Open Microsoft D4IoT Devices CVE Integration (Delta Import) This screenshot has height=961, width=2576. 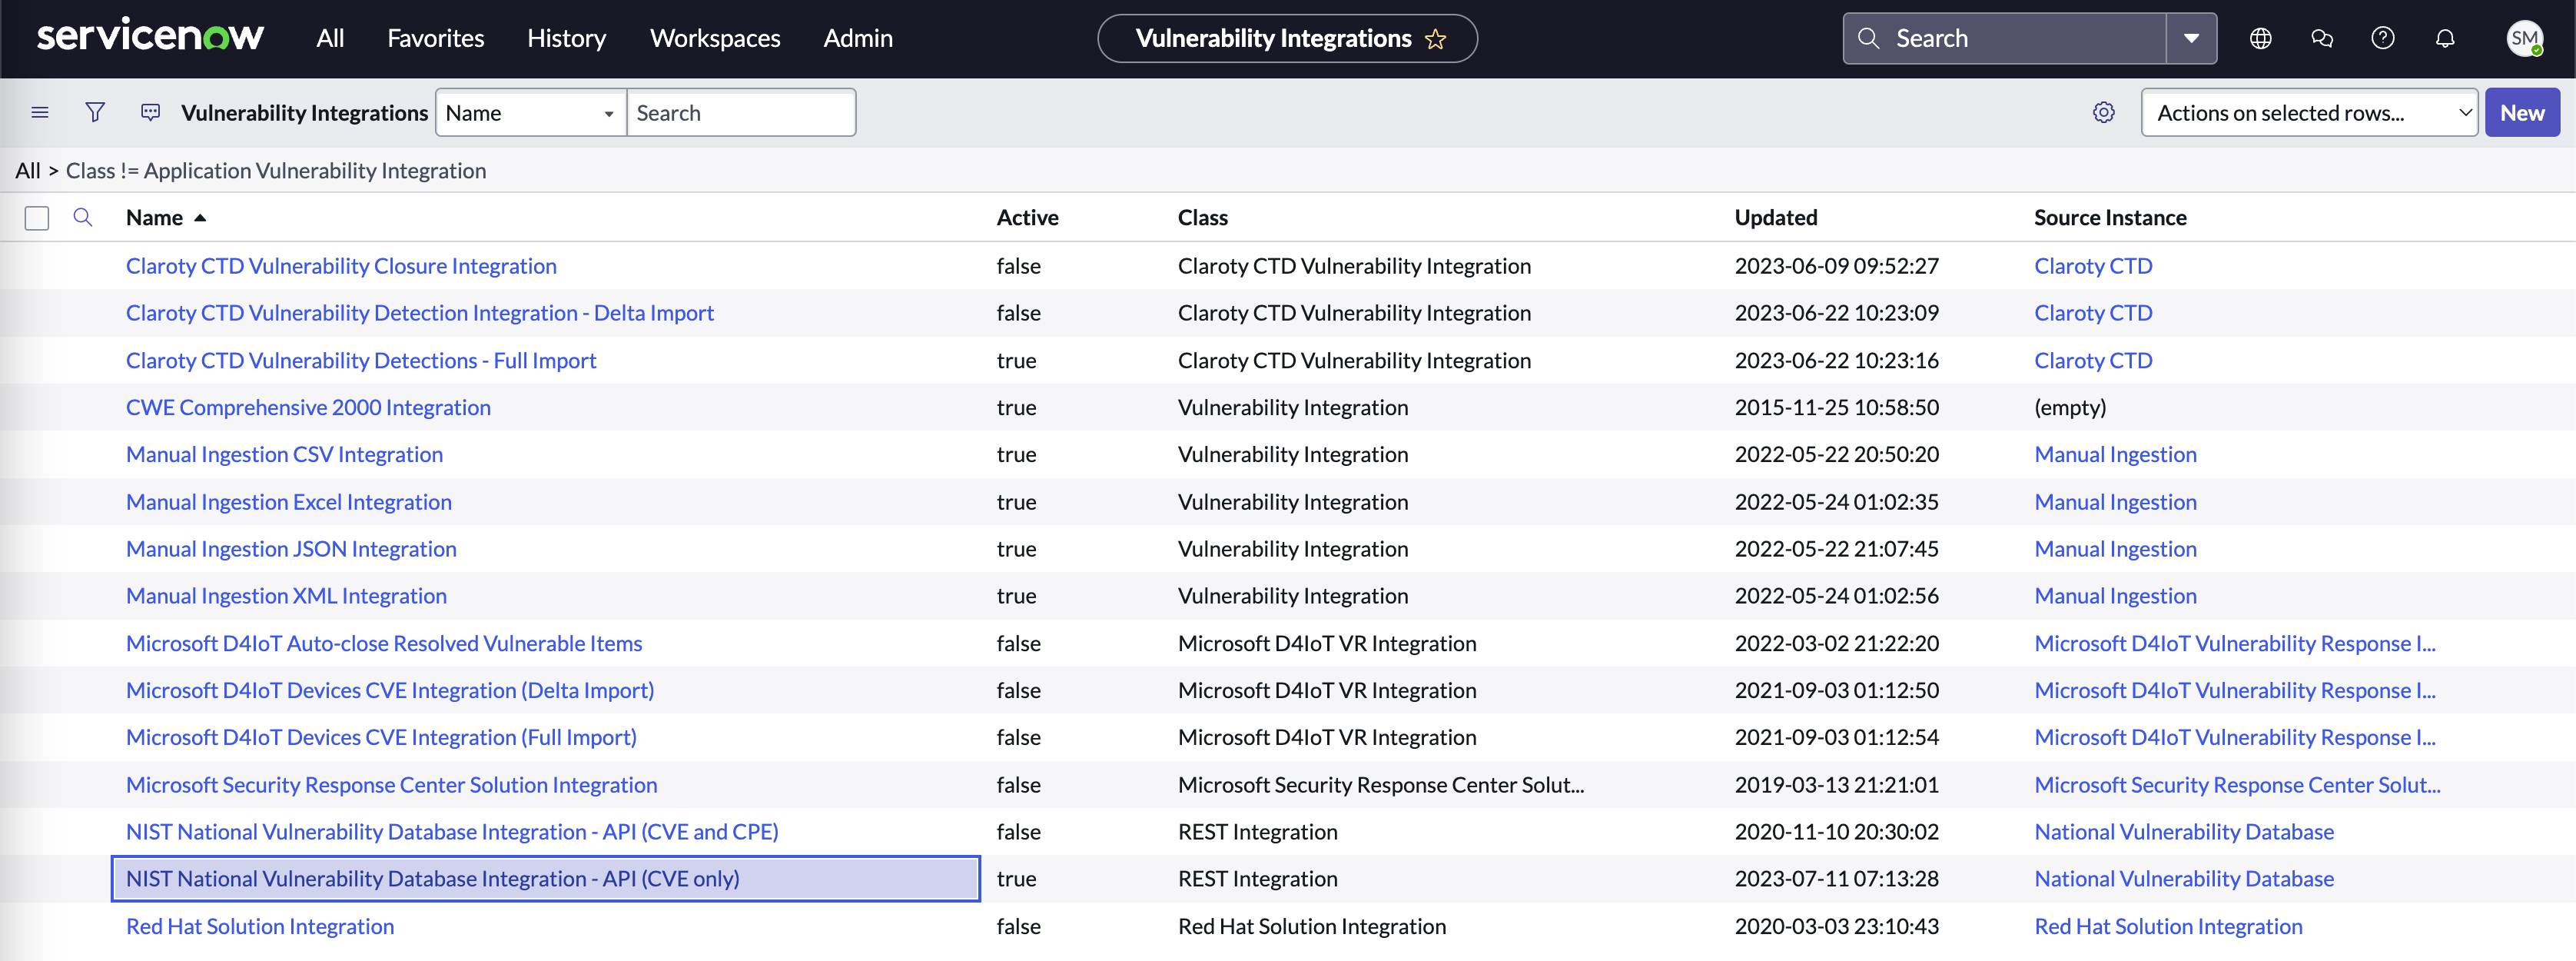pos(390,690)
